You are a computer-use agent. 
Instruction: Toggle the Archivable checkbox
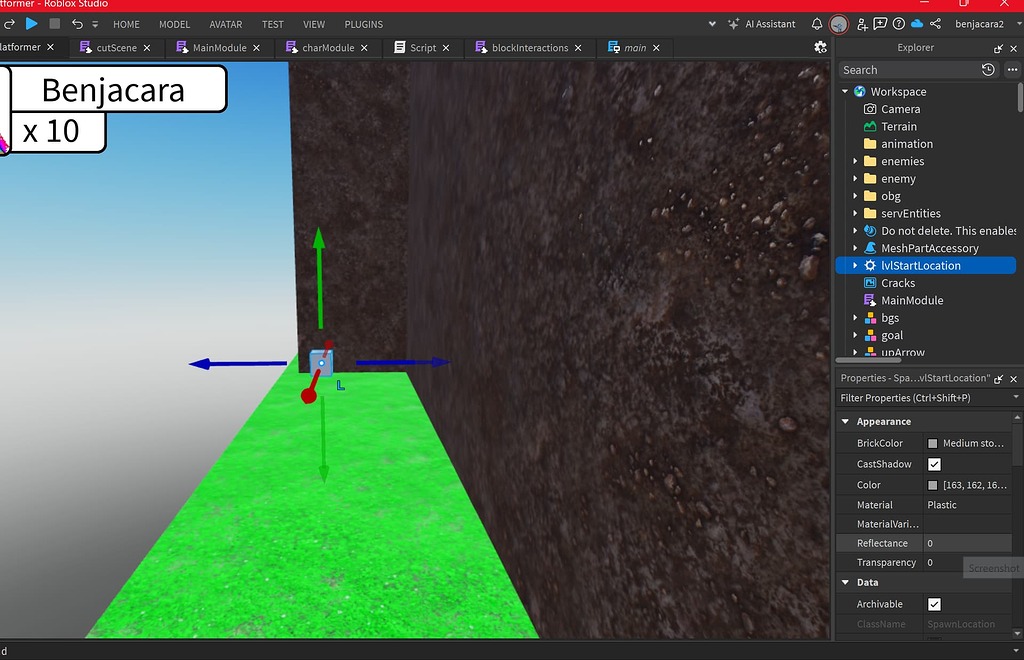pos(935,604)
